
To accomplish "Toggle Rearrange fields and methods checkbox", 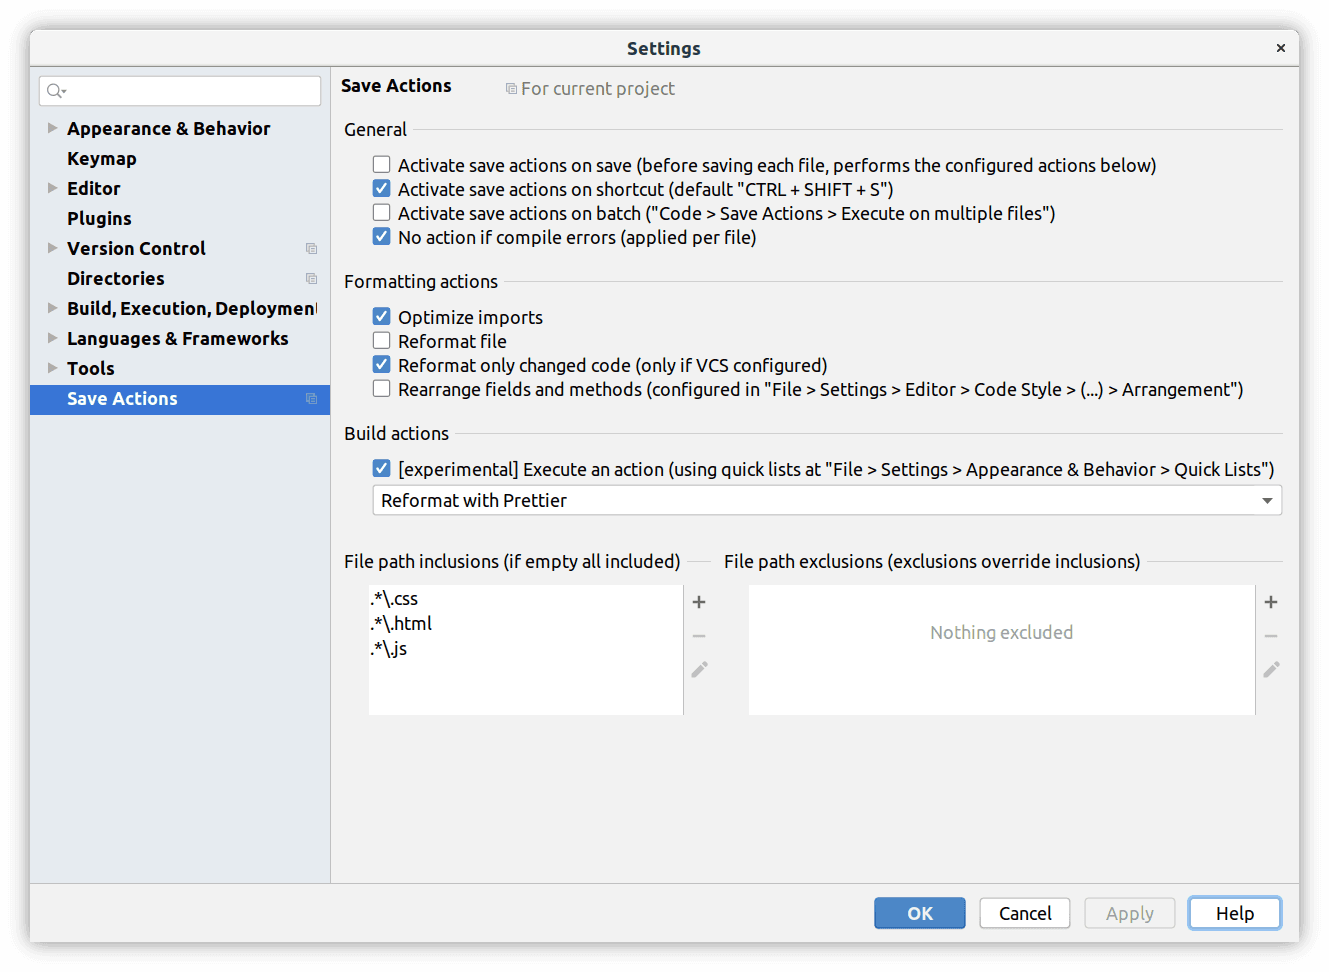I will [x=381, y=388].
